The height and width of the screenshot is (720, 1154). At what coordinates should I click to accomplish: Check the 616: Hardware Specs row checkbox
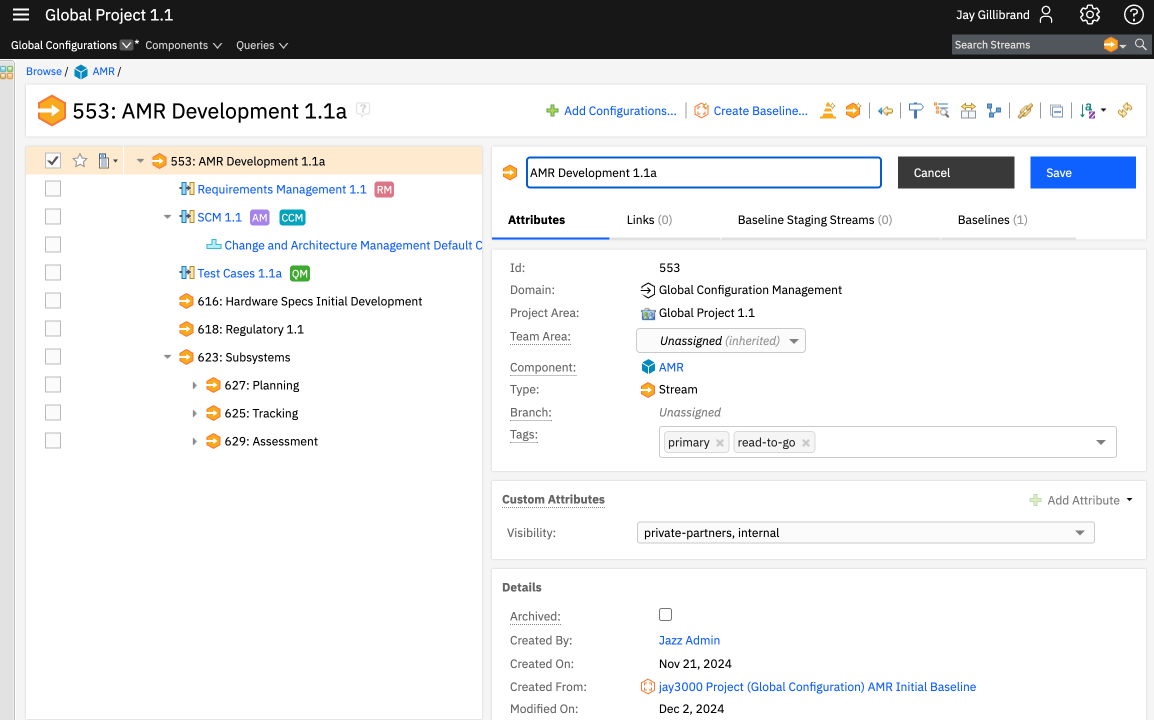click(52, 300)
